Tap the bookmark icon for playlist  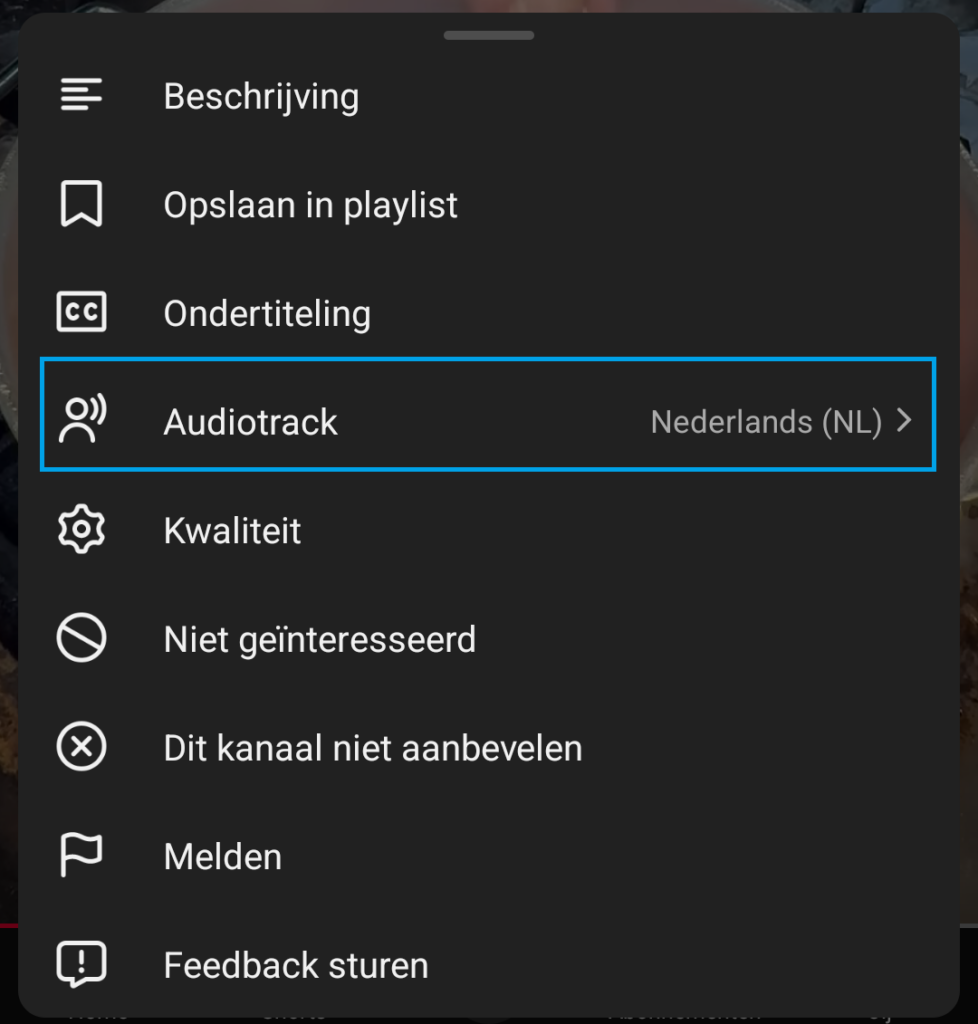click(81, 205)
